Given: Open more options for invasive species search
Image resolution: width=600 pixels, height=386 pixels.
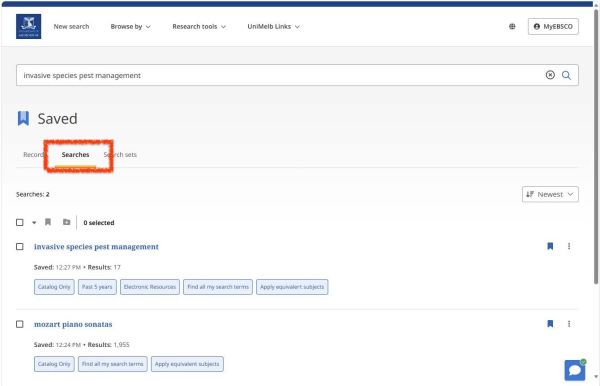Looking at the screenshot, I should click(x=569, y=246).
